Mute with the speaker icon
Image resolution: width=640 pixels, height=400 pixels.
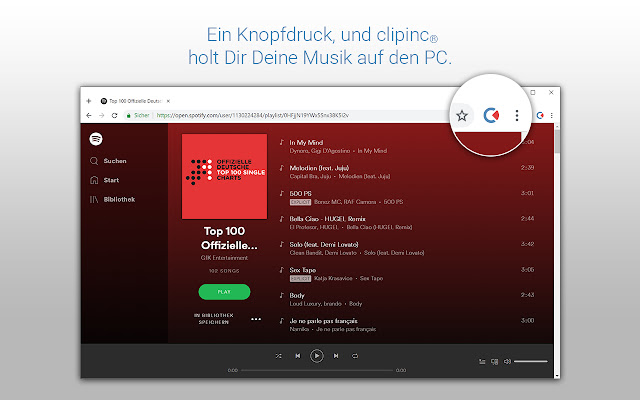point(507,361)
